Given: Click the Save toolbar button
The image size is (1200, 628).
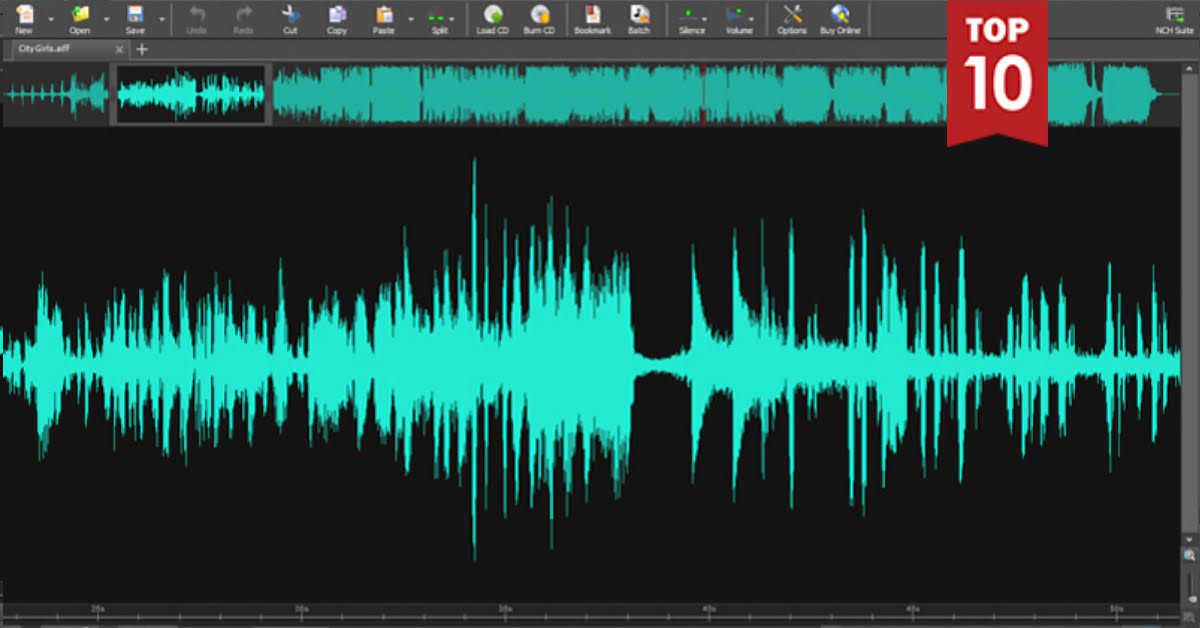Looking at the screenshot, I should [134, 16].
